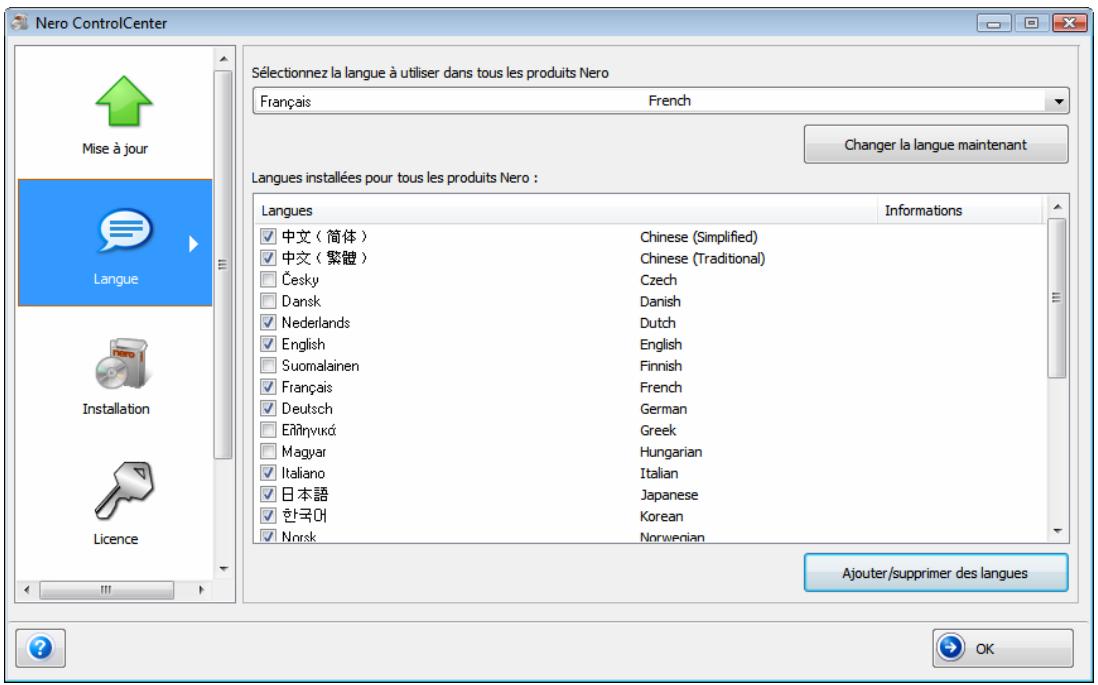Click the Greek label in list
Image resolution: width=1098 pixels, height=685 pixels.
click(658, 430)
